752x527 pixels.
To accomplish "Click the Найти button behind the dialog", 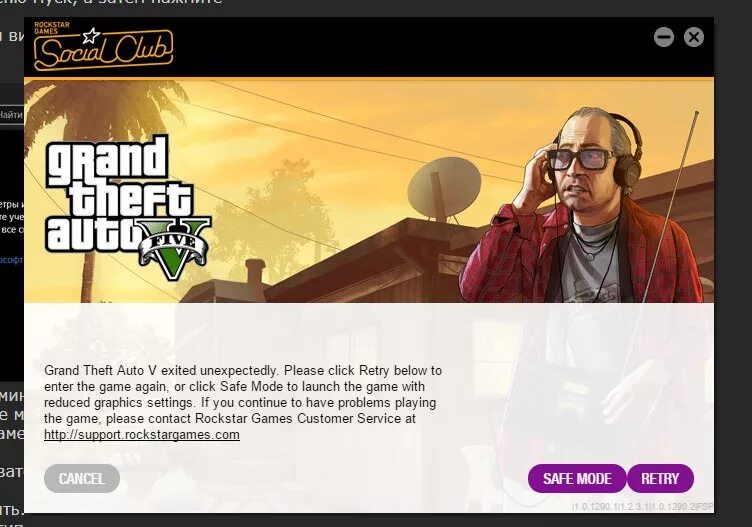I will pos(12,115).
